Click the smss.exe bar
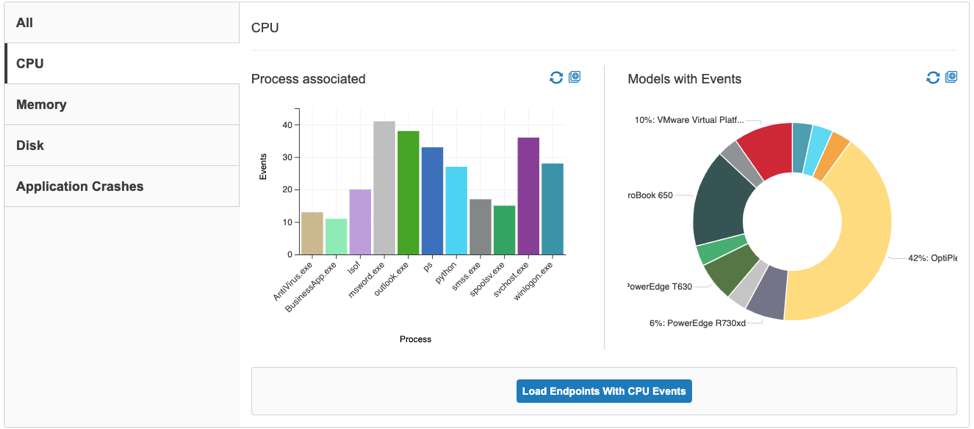The height and width of the screenshot is (429, 974). coord(480,227)
